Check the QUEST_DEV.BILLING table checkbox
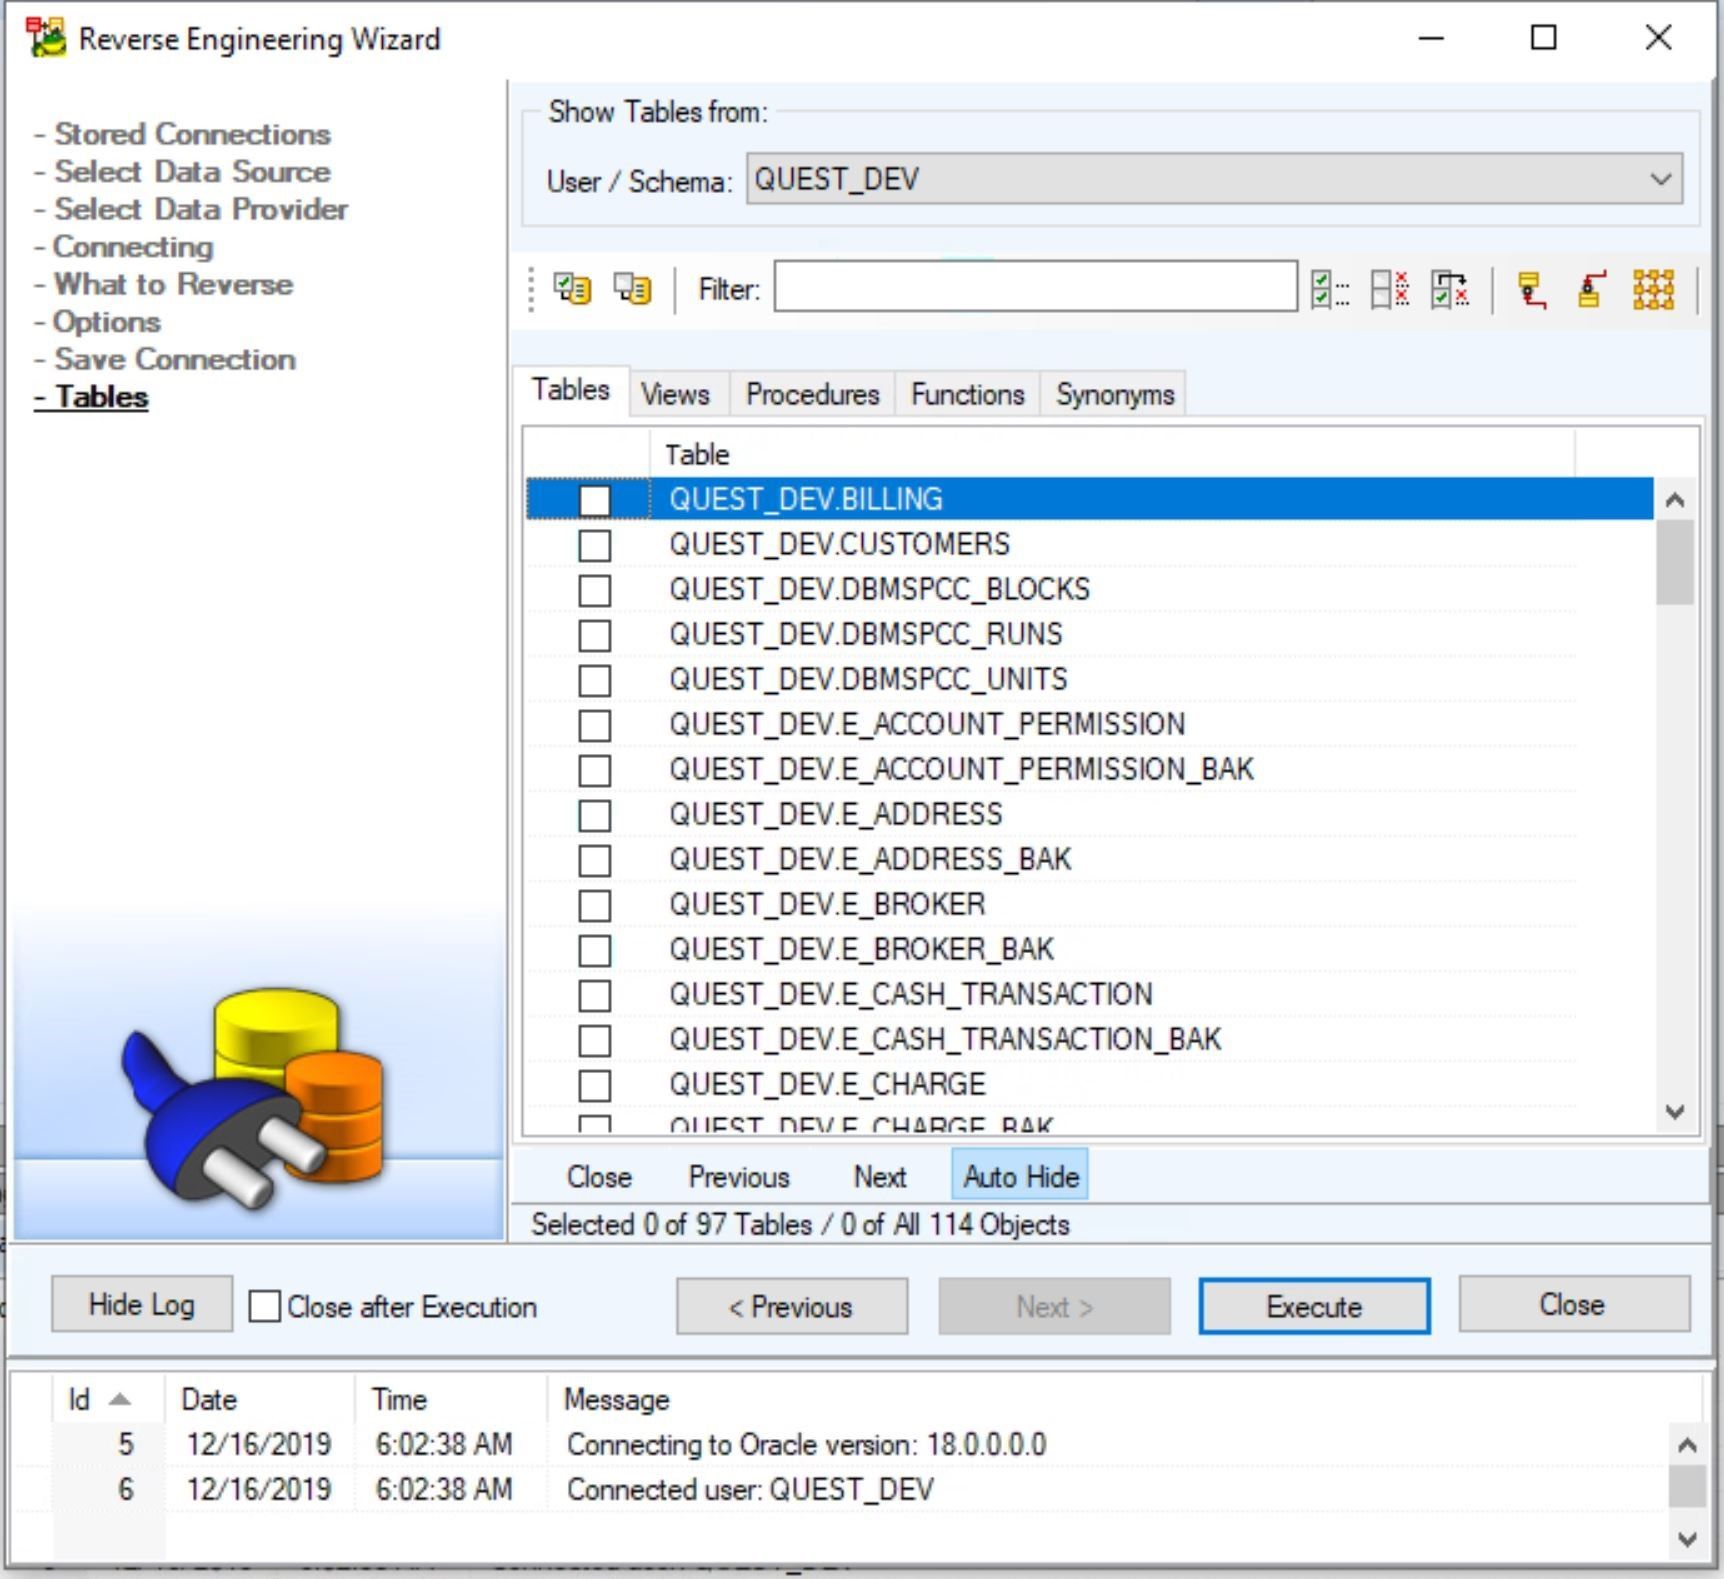Screen dimensions: 1724x1579 [595, 500]
